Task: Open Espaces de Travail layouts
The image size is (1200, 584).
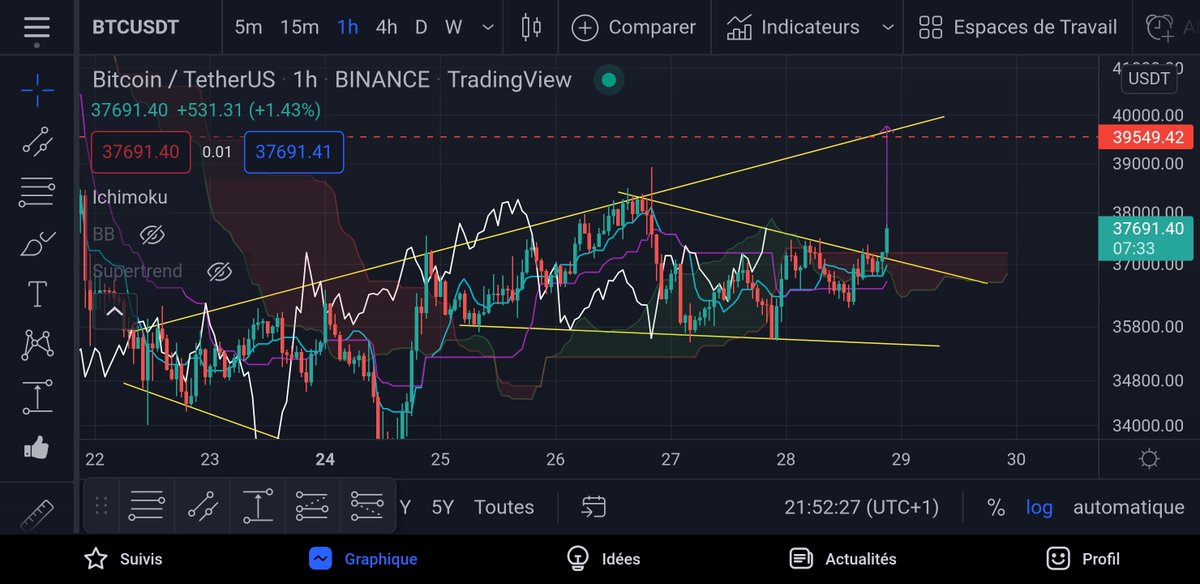Action: coord(1017,27)
